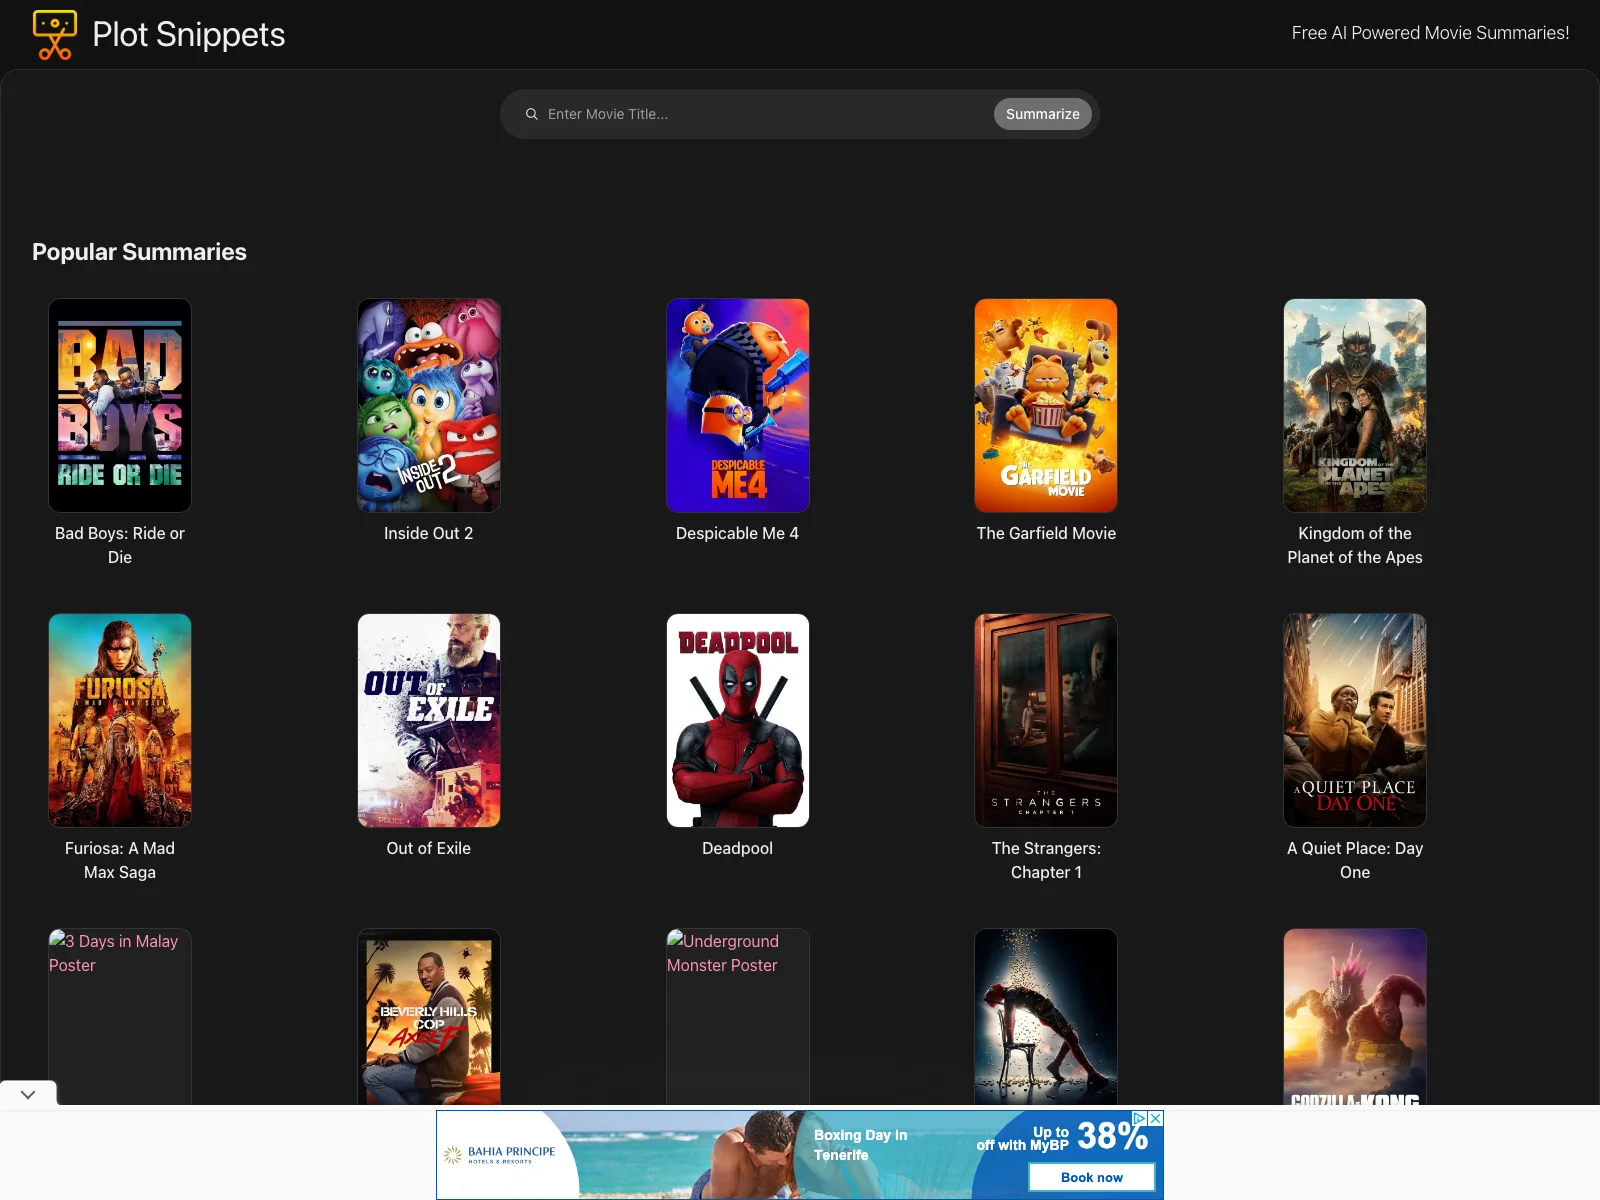Open the Godzilla x Kong poster
The width and height of the screenshot is (1600, 1200).
(1355, 1017)
